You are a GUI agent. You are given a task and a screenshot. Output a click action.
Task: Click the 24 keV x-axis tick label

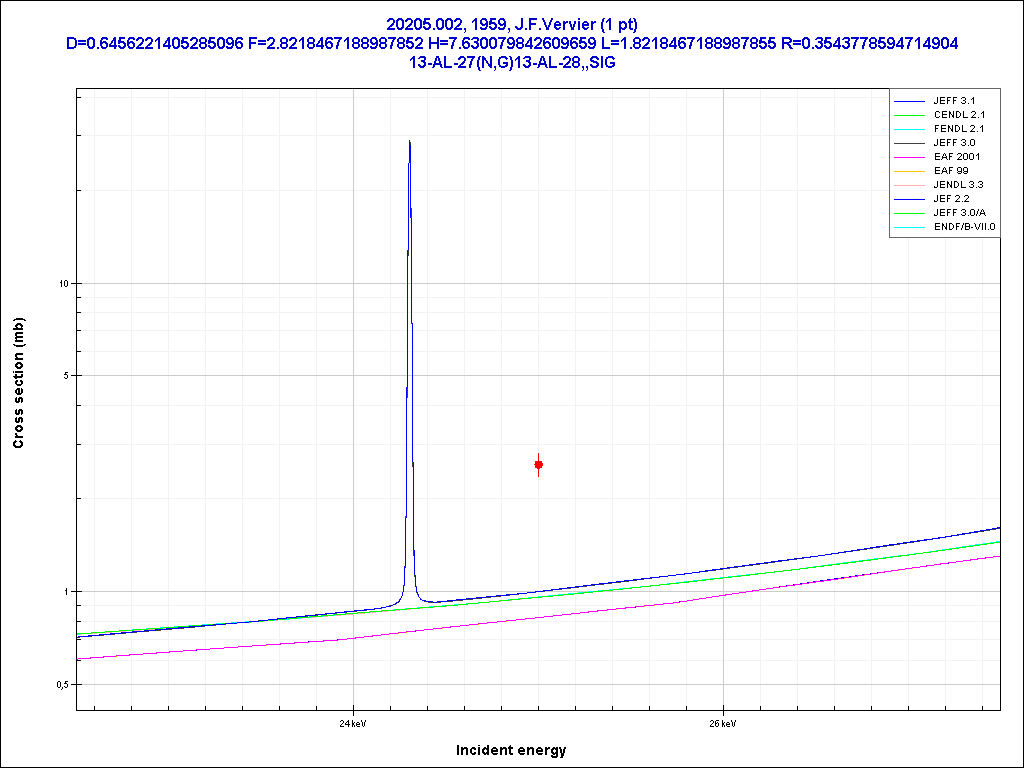[352, 723]
